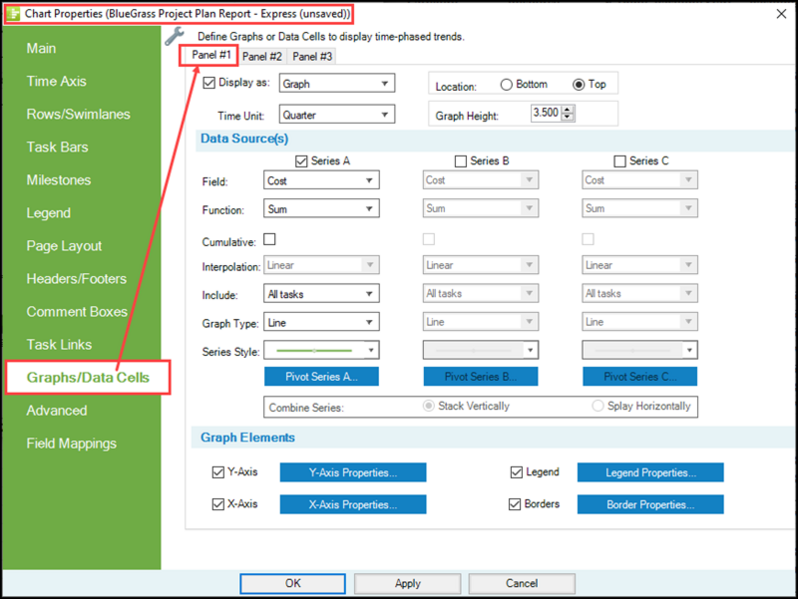
Task: Open Legend Properties
Action: coord(650,472)
